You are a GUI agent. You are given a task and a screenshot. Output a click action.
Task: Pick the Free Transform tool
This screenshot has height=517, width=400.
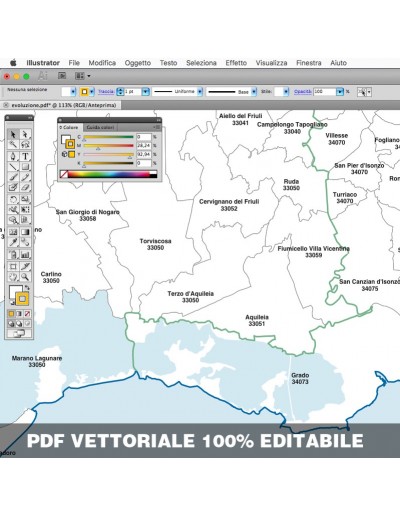pyautogui.click(x=25, y=209)
